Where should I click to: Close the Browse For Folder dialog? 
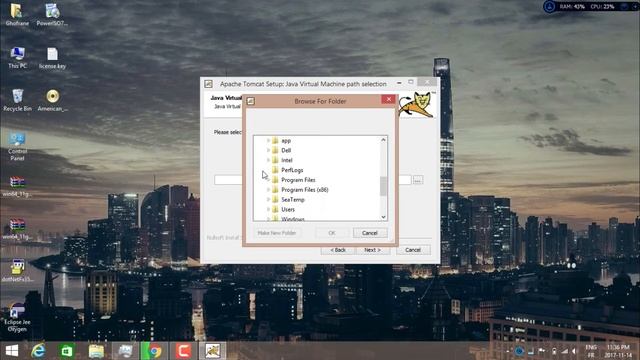389,99
